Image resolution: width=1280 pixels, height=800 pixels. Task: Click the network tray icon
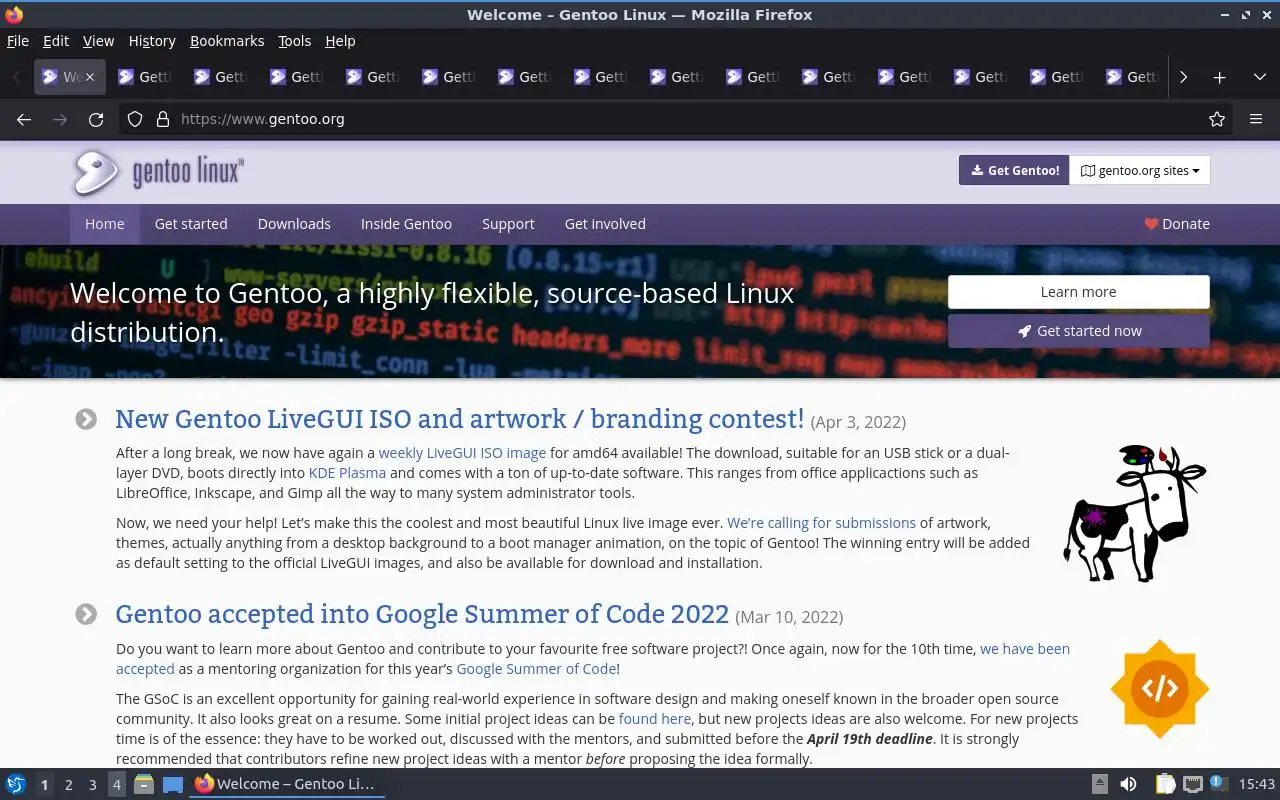(1192, 784)
